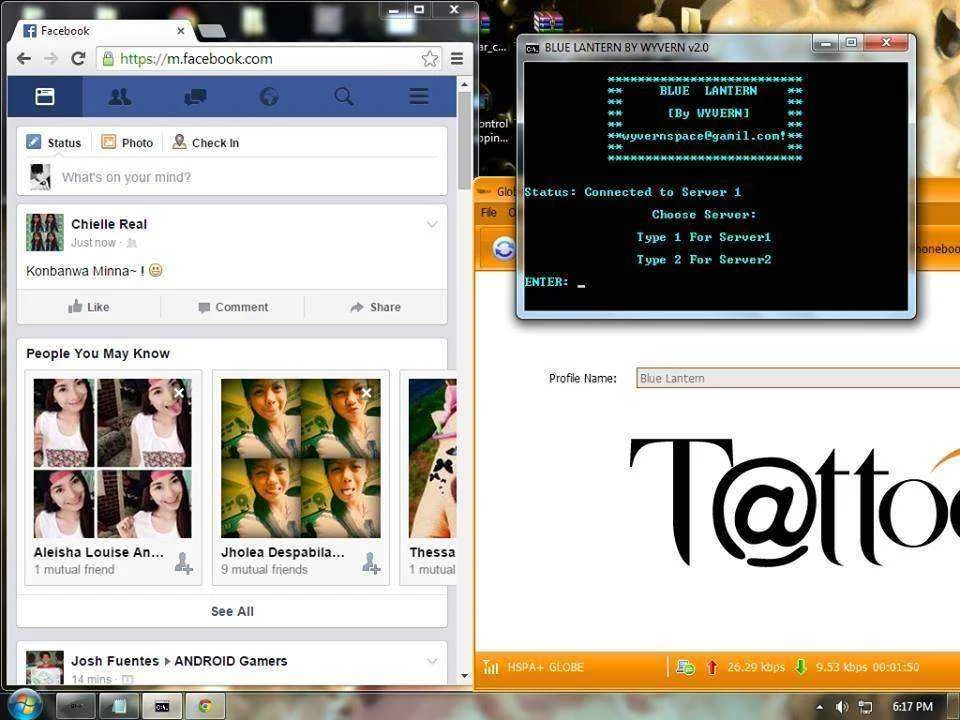This screenshot has height=720, width=960.
Task: Bookmark this page with the star
Action: click(x=430, y=59)
